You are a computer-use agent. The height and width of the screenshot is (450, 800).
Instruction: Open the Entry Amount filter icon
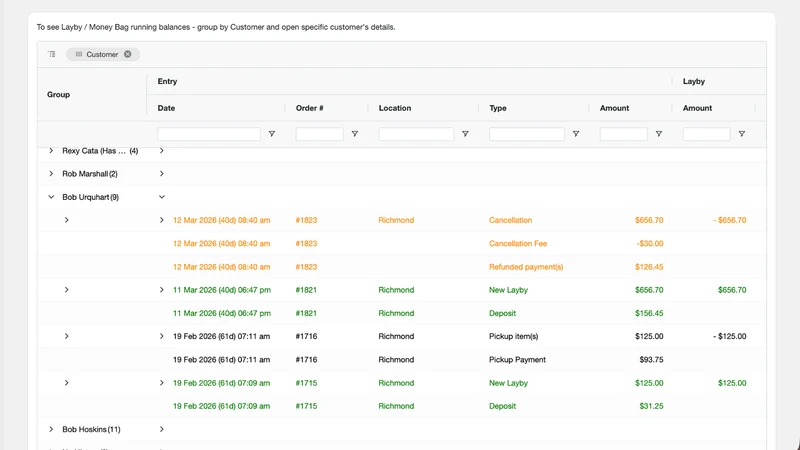tap(659, 134)
